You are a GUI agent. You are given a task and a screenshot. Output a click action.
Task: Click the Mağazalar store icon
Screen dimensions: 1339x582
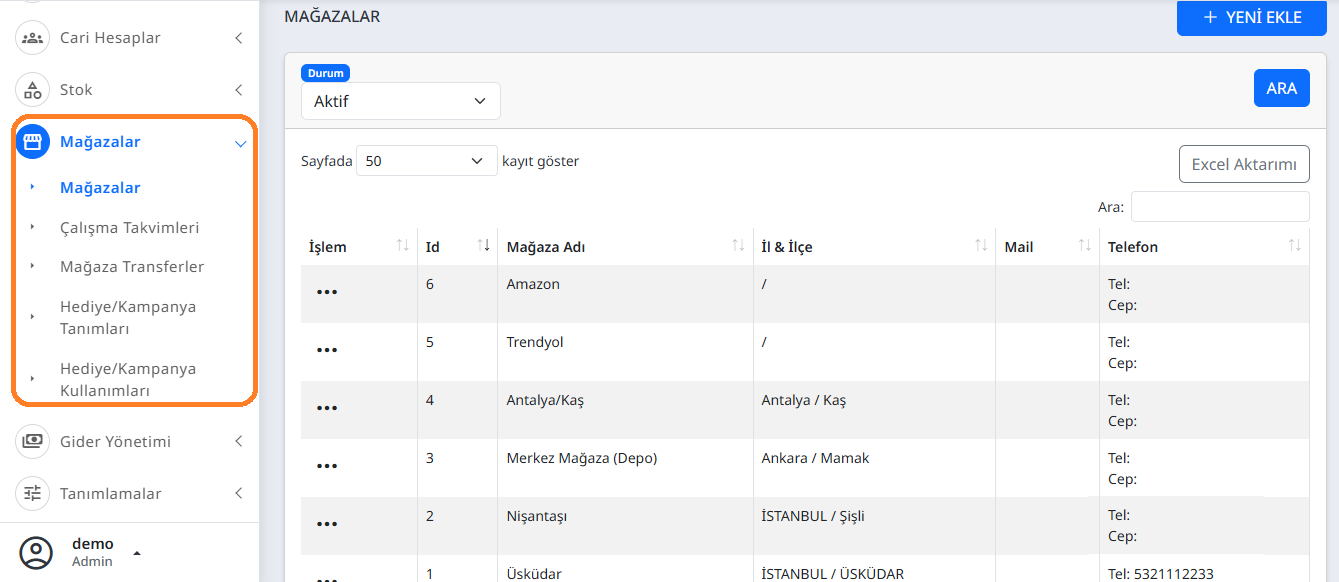(x=33, y=142)
